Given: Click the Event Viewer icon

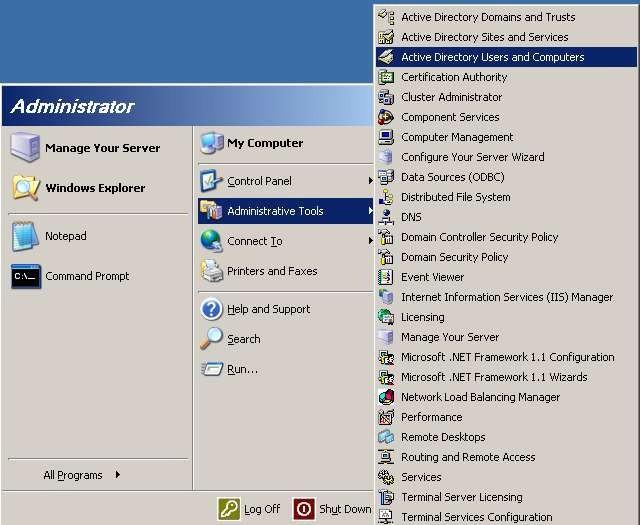Looking at the screenshot, I should pos(386,277).
